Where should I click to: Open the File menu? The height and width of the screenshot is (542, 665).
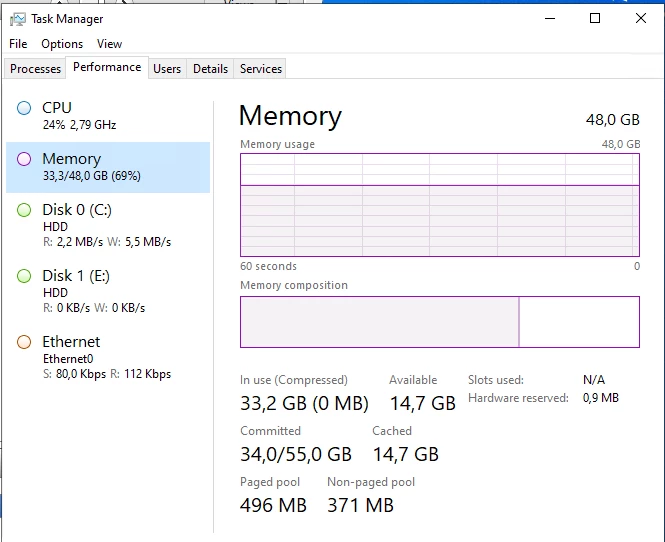[18, 44]
